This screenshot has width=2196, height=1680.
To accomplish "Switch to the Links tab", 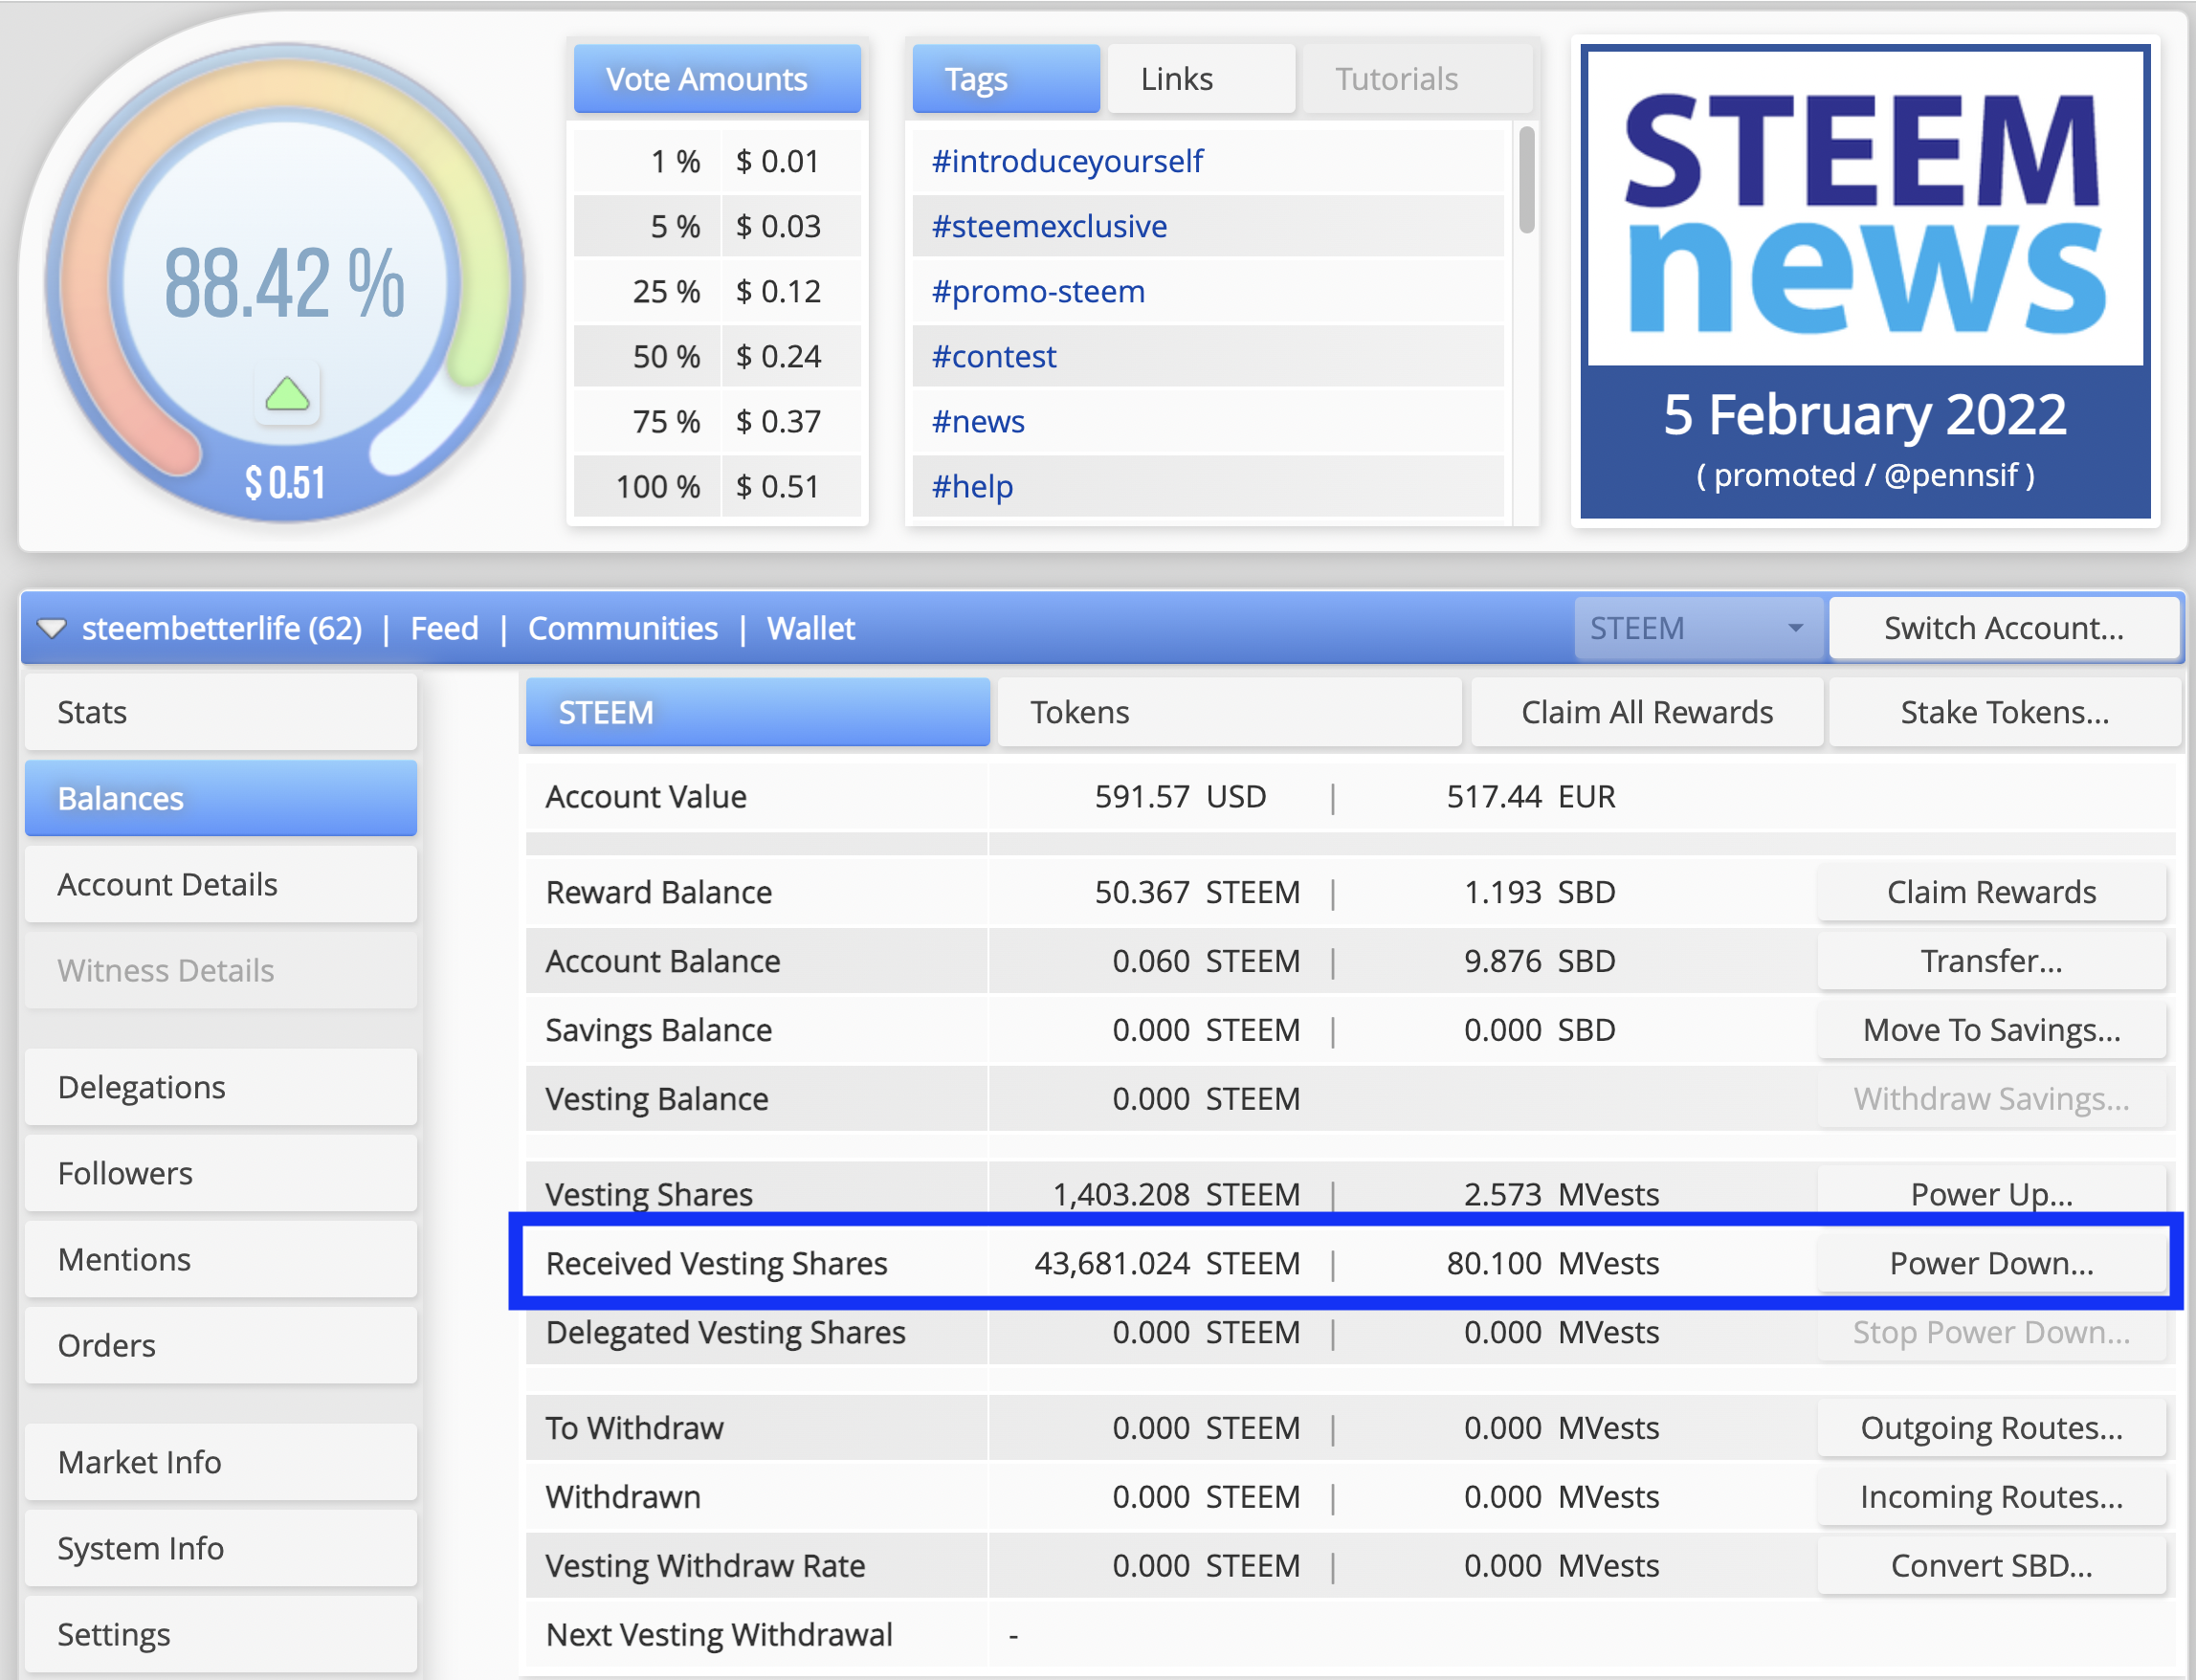I will coord(1201,79).
